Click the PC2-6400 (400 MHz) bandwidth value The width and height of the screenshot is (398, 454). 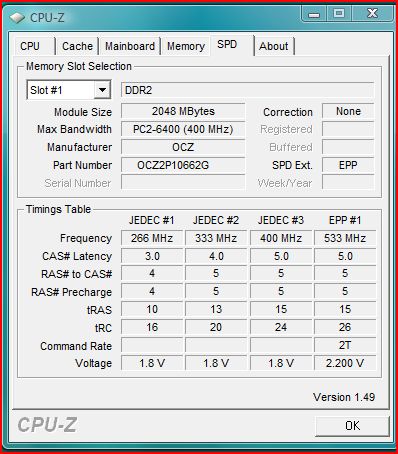click(183, 129)
